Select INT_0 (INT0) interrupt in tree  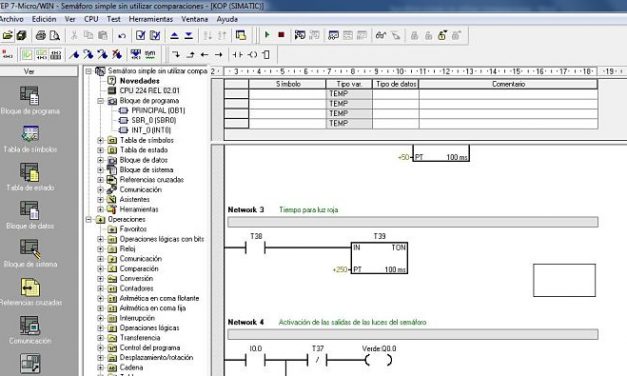(151, 130)
